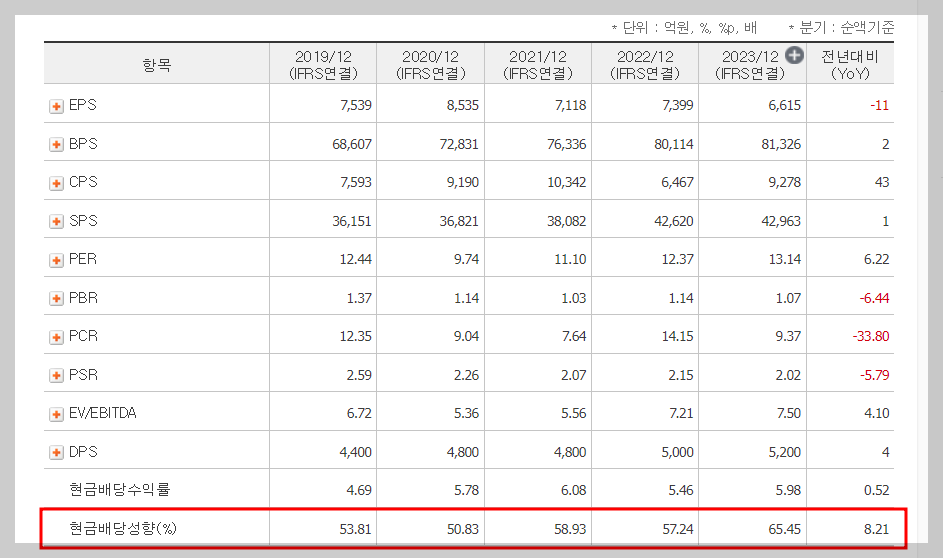Click the CPS row label
The height and width of the screenshot is (558, 943).
pyautogui.click(x=83, y=182)
